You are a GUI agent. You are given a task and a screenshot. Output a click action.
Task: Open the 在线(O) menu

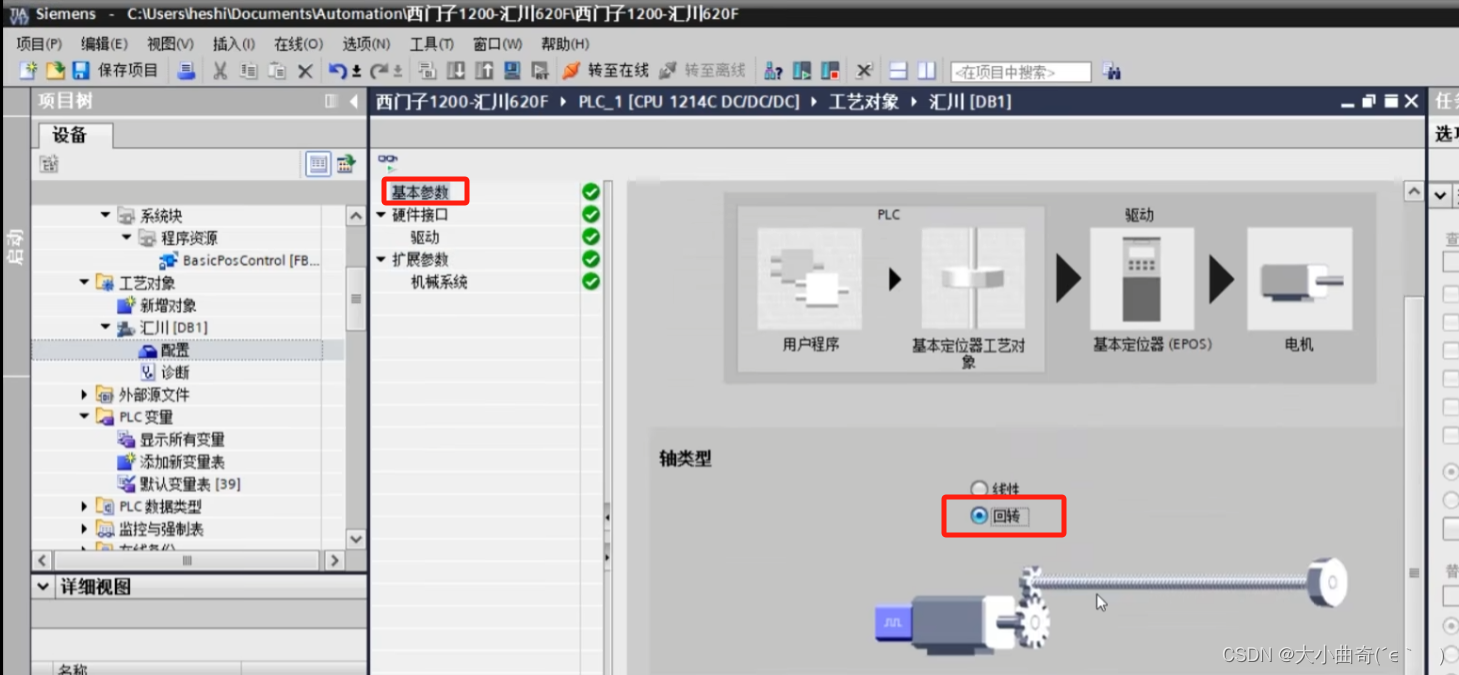point(298,44)
